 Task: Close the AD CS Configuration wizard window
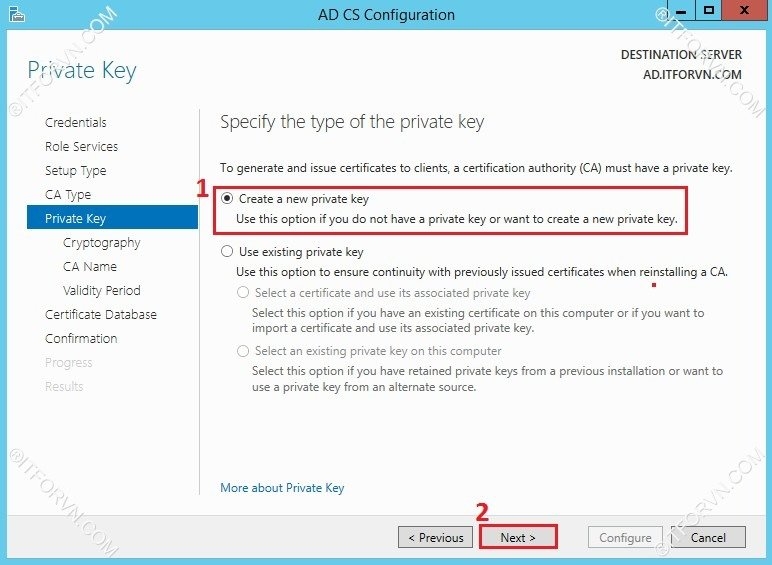741,12
